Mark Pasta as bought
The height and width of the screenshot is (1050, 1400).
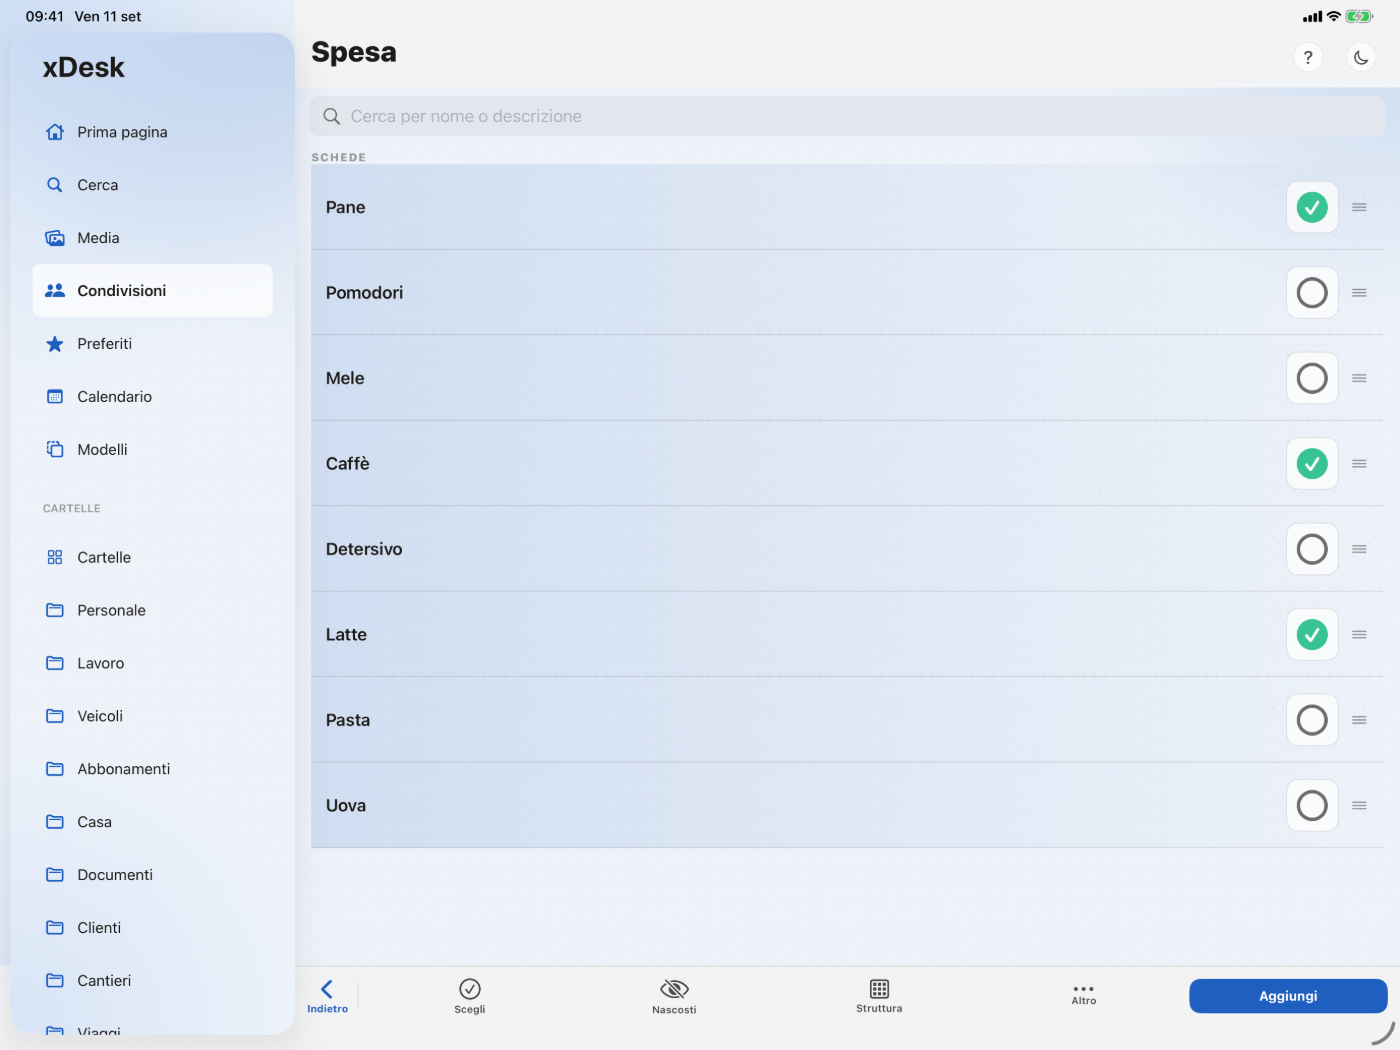[x=1312, y=720]
